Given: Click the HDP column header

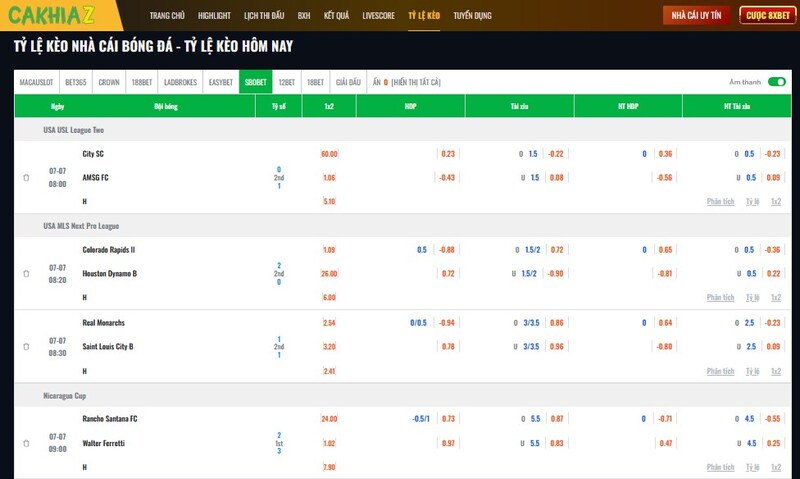Looking at the screenshot, I should coord(411,106).
